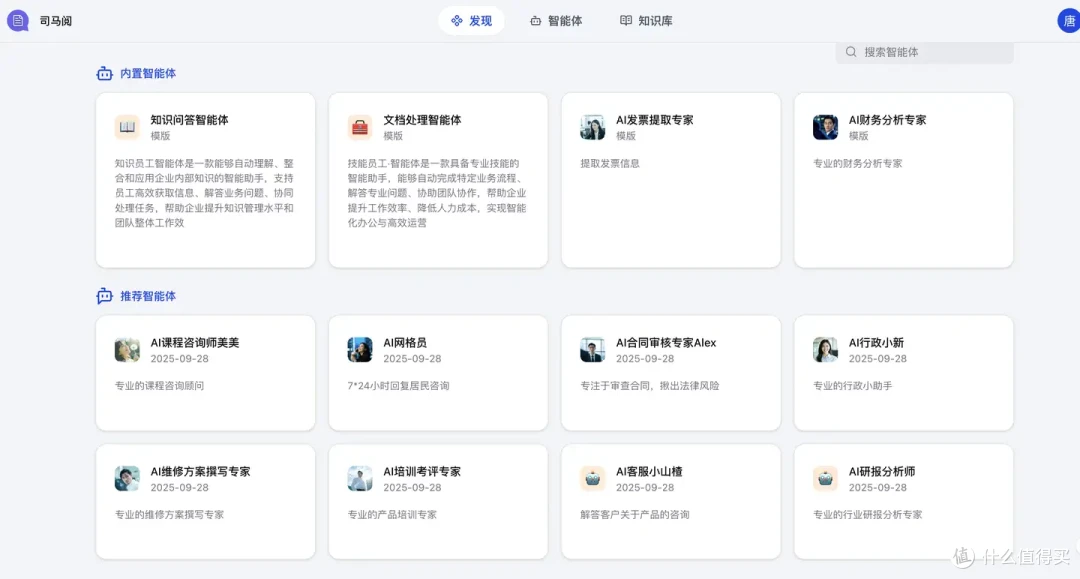The height and width of the screenshot is (579, 1080).
Task: Click the AI培训考评专家 avatar
Action: pyautogui.click(x=360, y=478)
